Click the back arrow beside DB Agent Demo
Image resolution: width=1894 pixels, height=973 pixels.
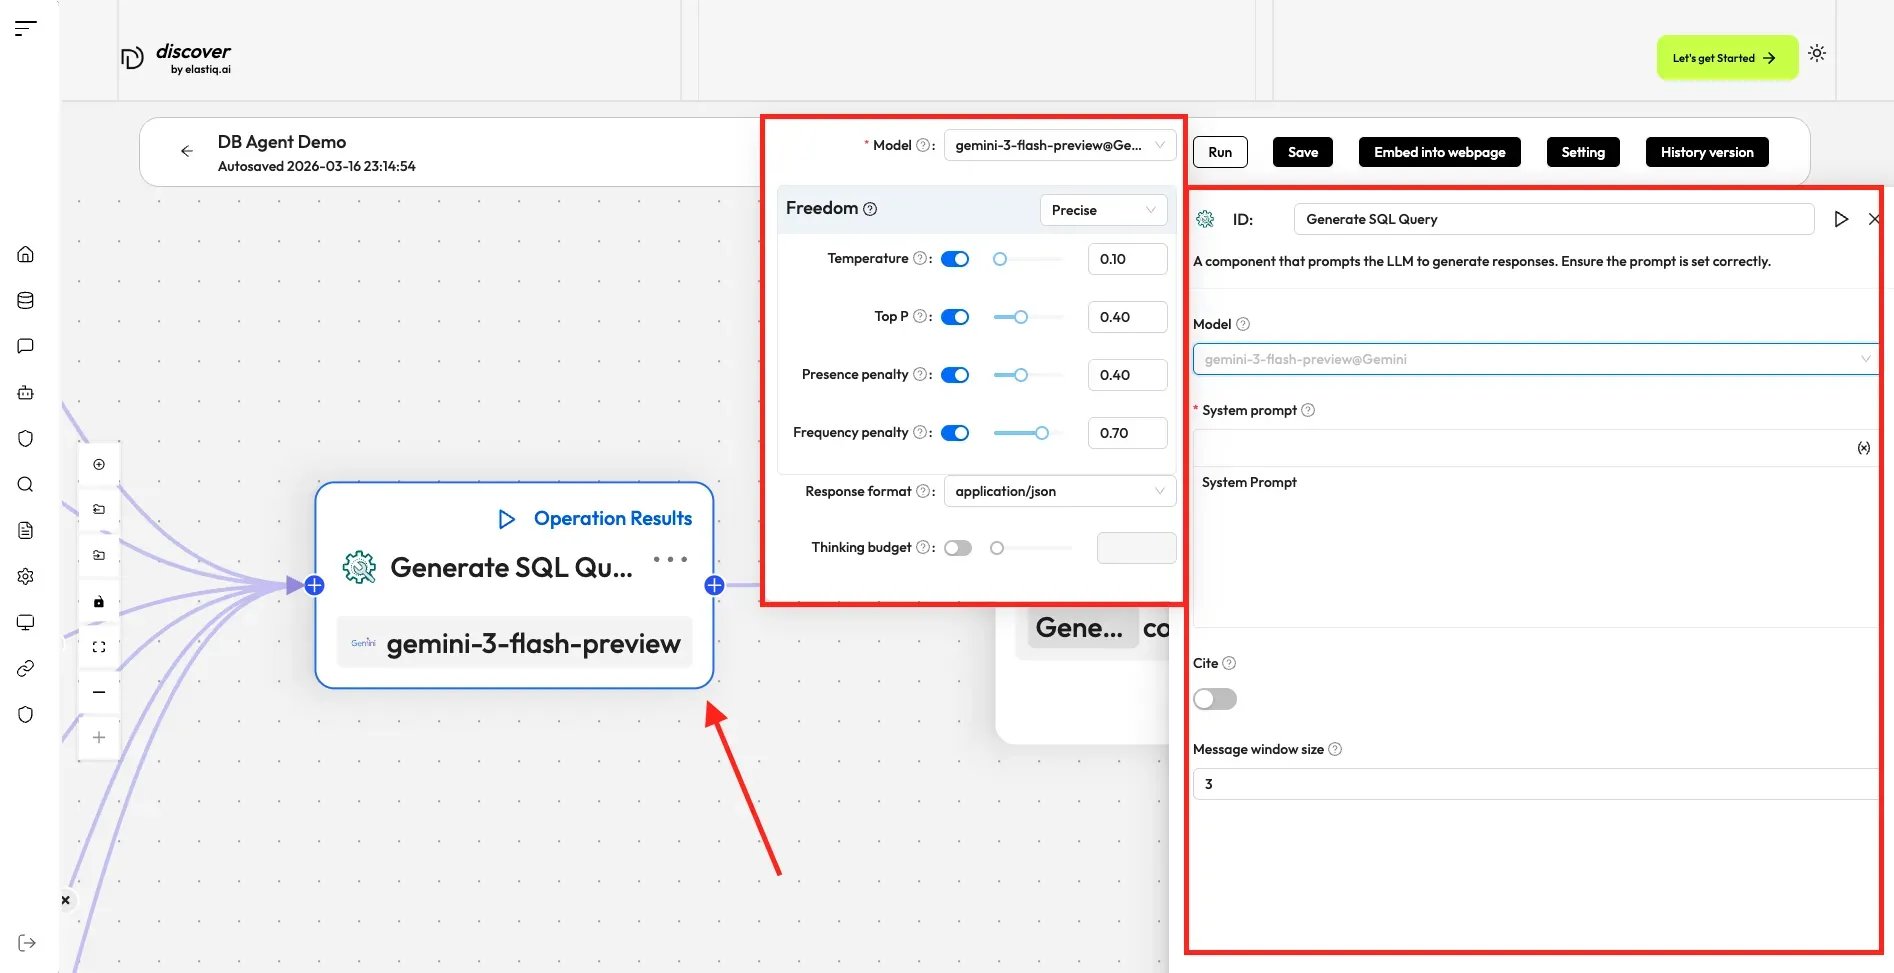(x=187, y=151)
